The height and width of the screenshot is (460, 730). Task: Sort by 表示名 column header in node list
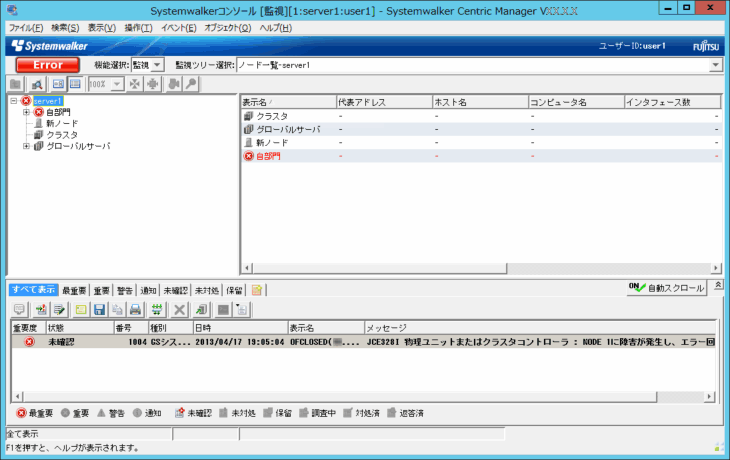click(288, 102)
